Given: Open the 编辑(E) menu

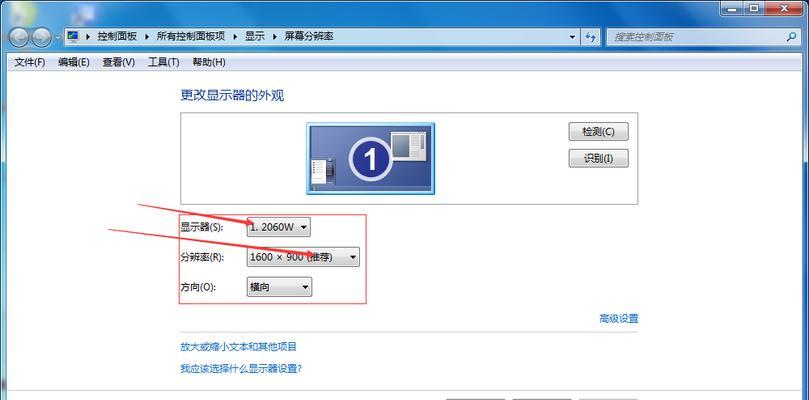Looking at the screenshot, I should pyautogui.click(x=74, y=62).
